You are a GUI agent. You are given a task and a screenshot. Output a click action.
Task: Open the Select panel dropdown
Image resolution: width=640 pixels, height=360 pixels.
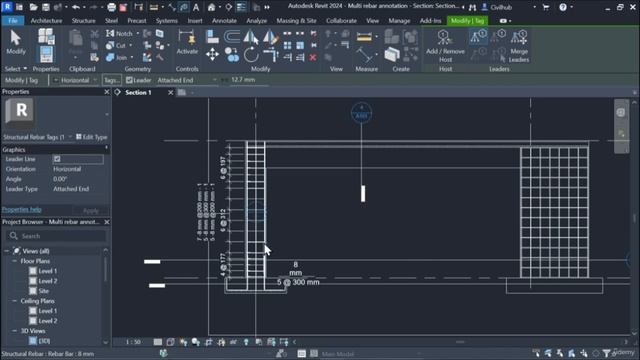[16, 69]
